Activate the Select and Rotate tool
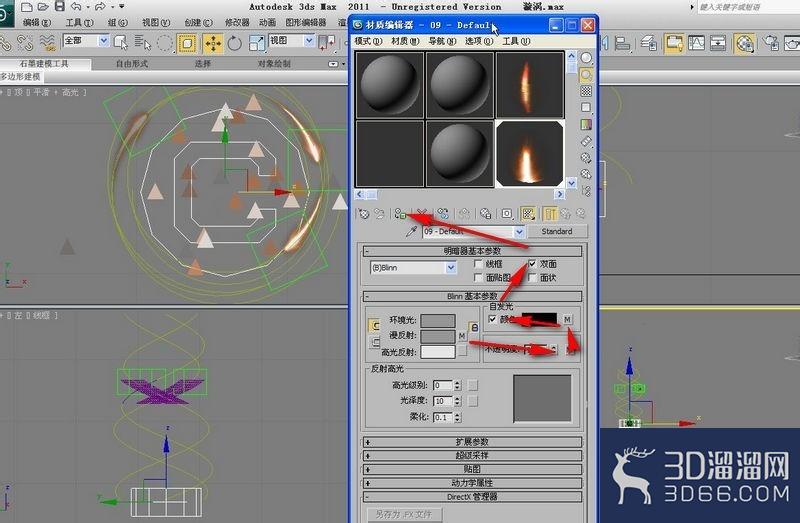Screen dimensions: 800x523 click(234, 43)
